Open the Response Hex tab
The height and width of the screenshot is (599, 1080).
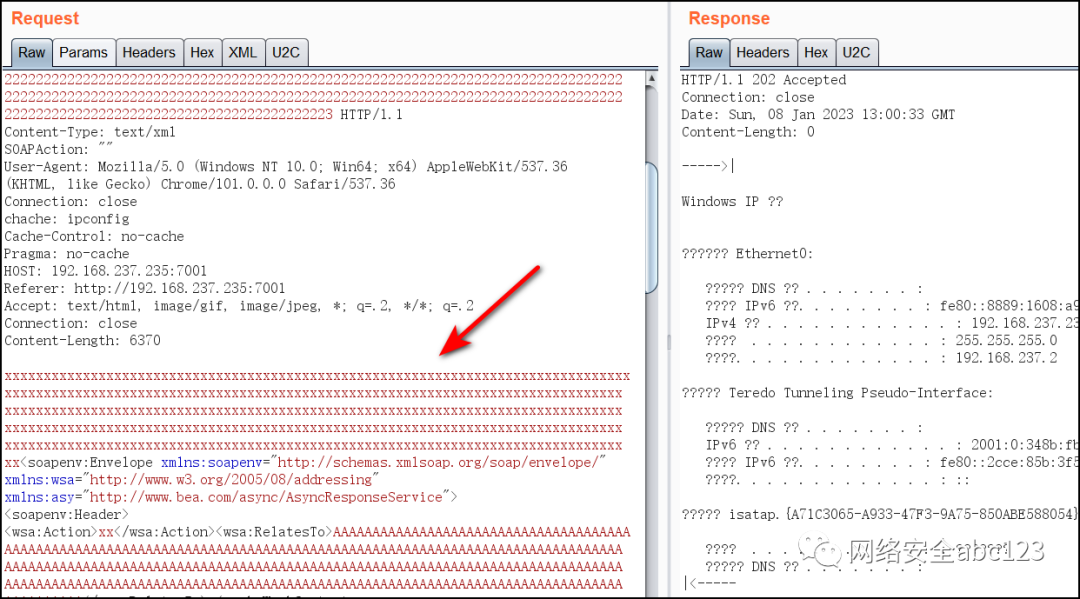point(816,53)
